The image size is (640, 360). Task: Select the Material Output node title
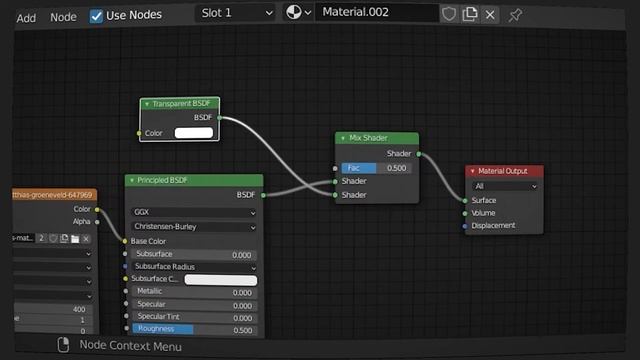(503, 171)
